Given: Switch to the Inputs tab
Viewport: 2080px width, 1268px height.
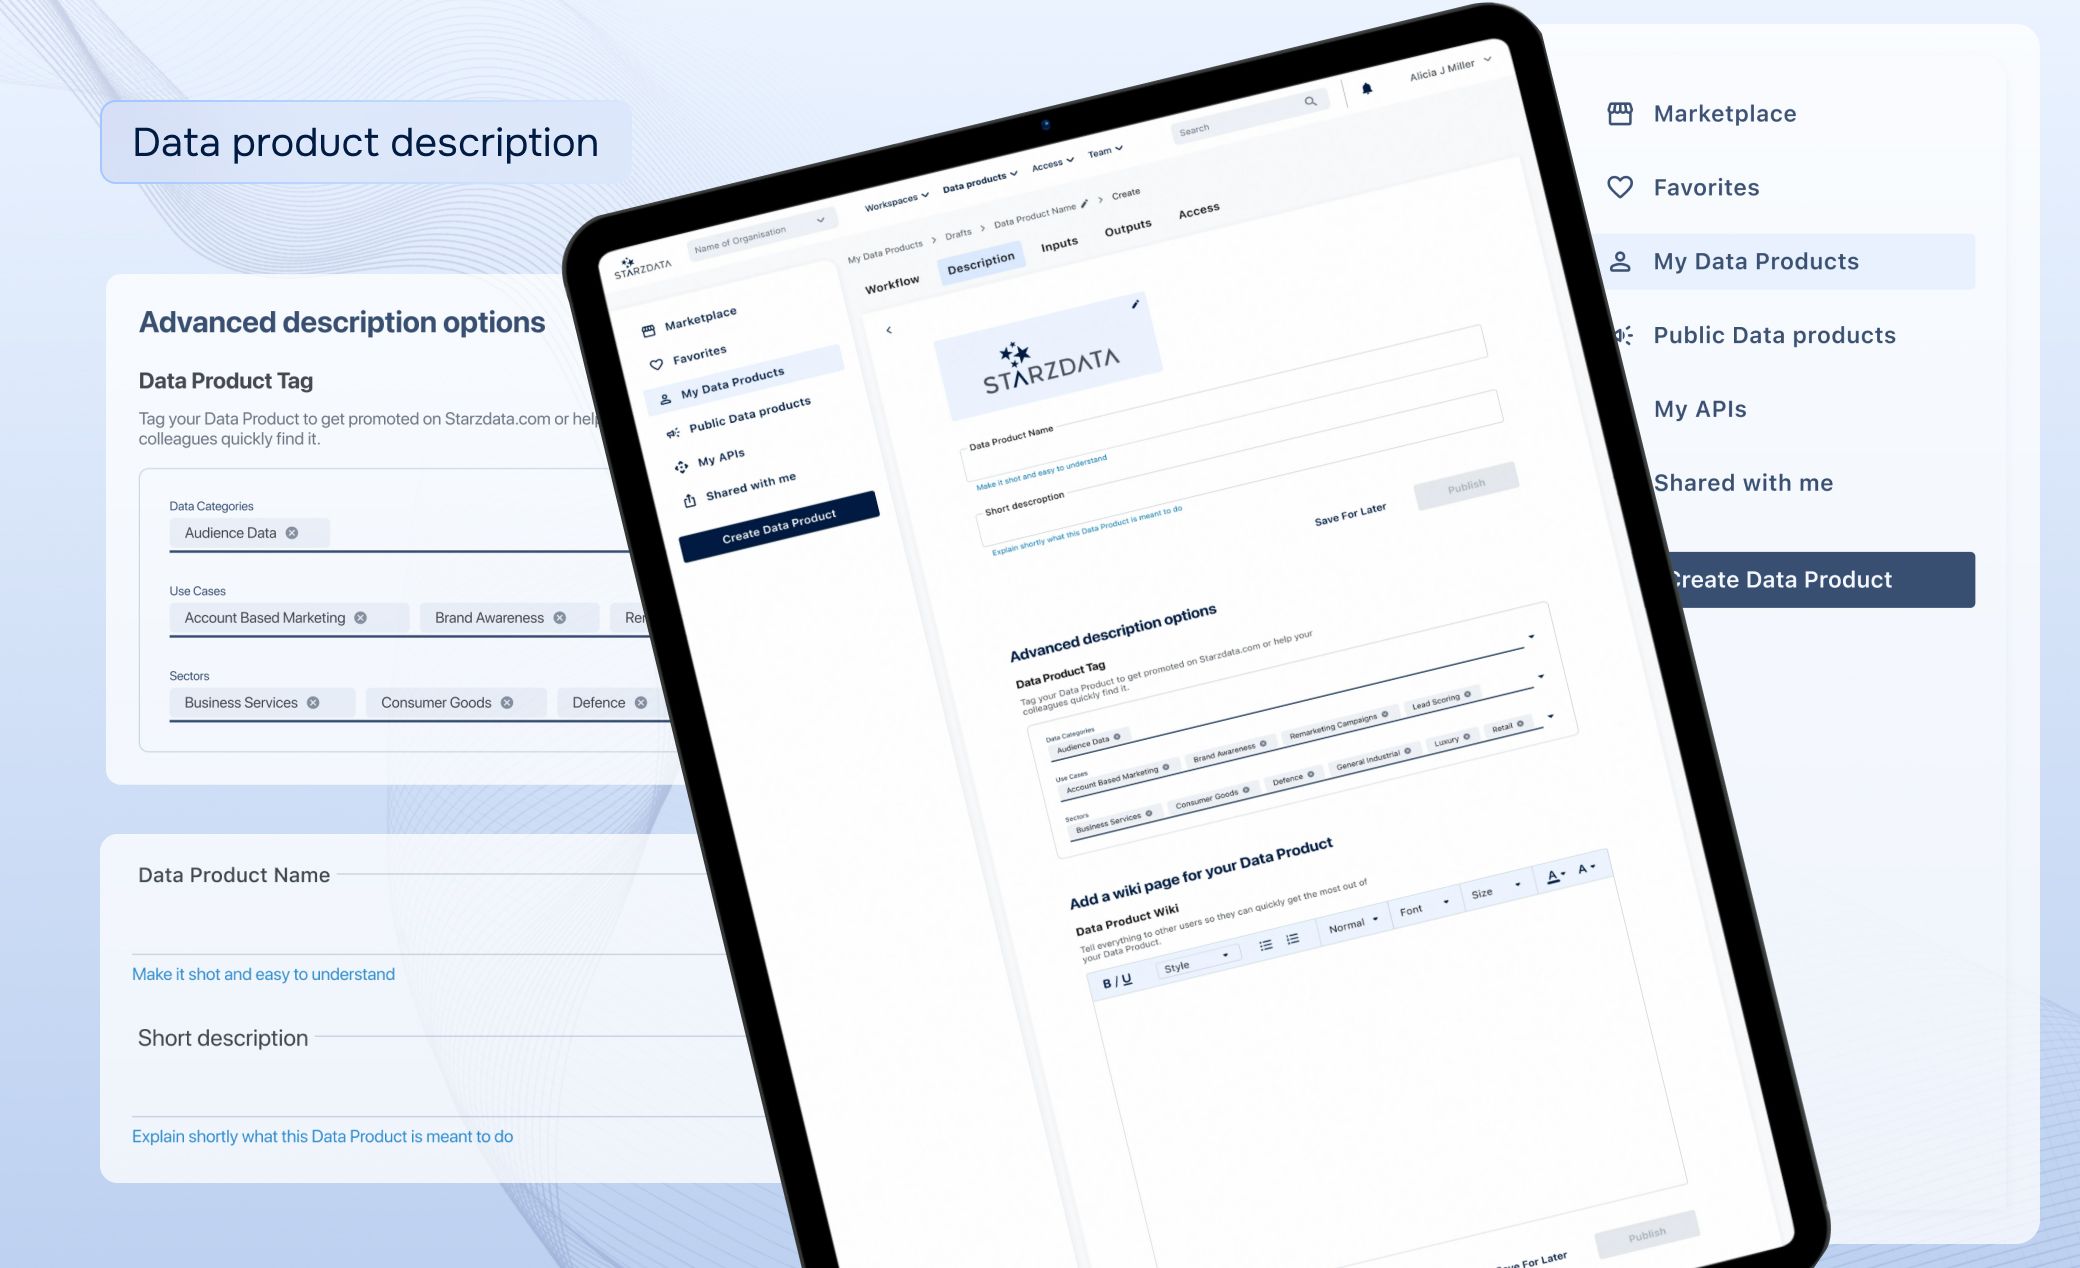Looking at the screenshot, I should [x=1059, y=244].
